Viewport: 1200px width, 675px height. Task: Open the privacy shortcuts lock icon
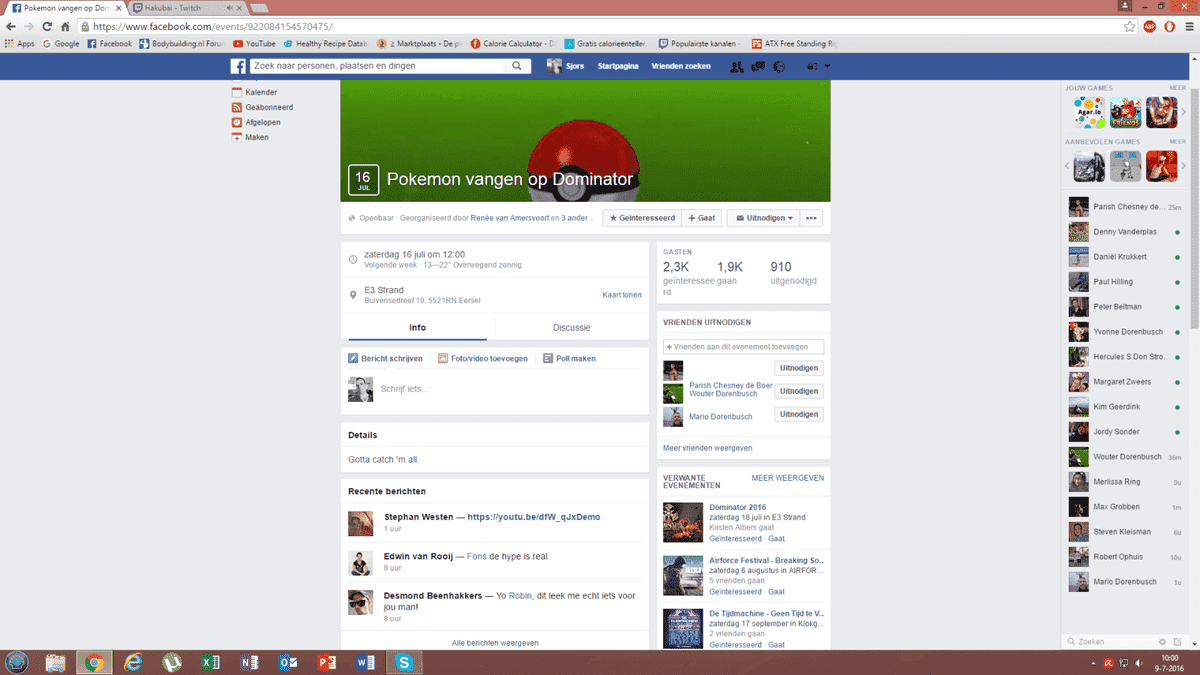click(811, 67)
